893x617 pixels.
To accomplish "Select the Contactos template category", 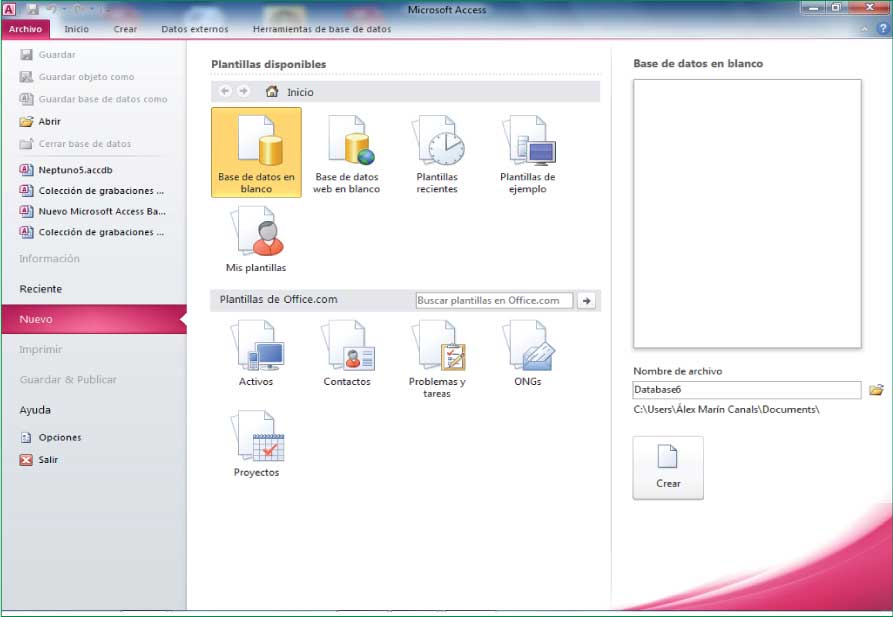I will point(347,353).
